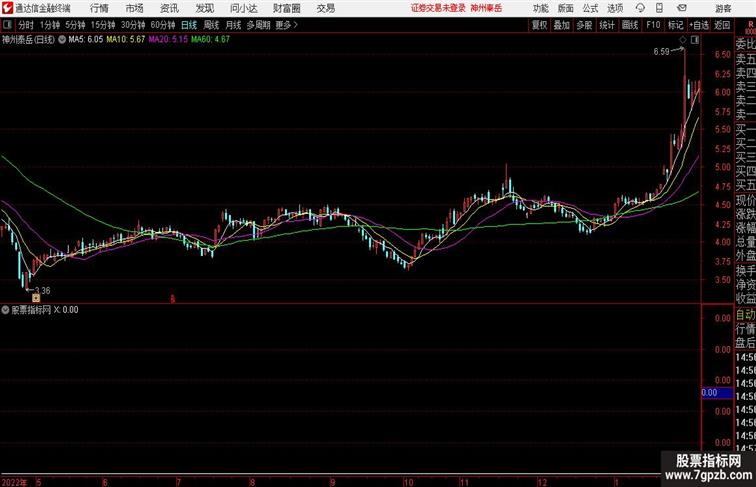
Task: Click the customer service headset icon
Action: pyautogui.click(x=640, y=8)
